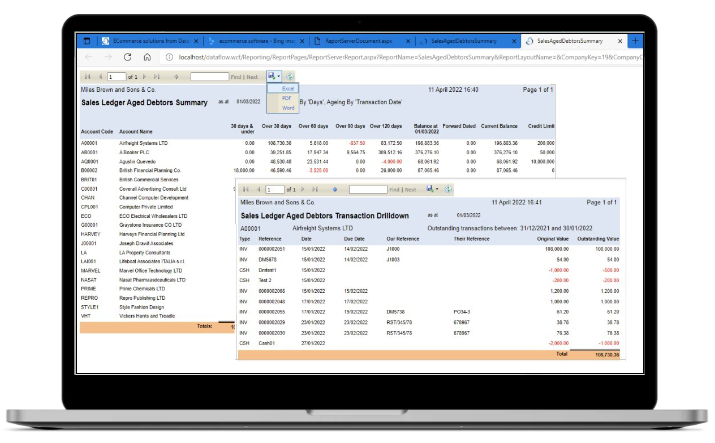Drilldown report: click find text box
The image size is (715, 443).
368,189
